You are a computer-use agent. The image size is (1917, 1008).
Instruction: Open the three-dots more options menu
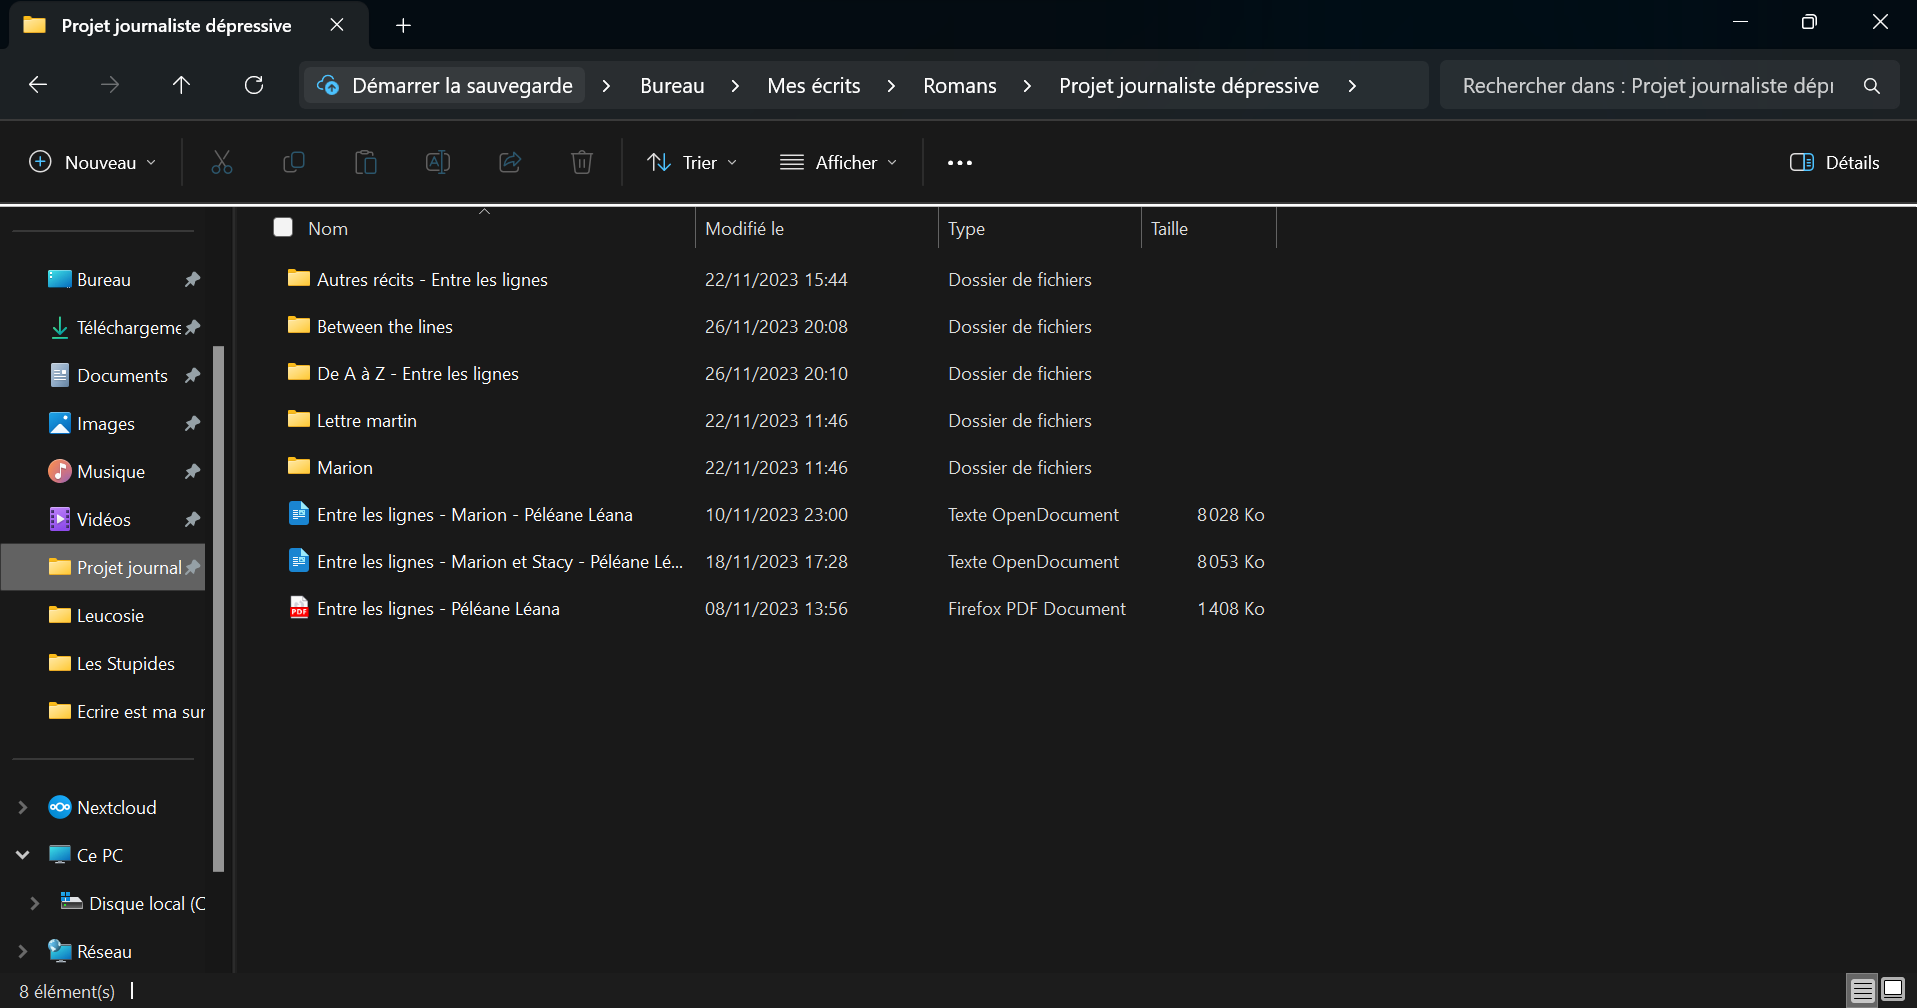pos(960,162)
